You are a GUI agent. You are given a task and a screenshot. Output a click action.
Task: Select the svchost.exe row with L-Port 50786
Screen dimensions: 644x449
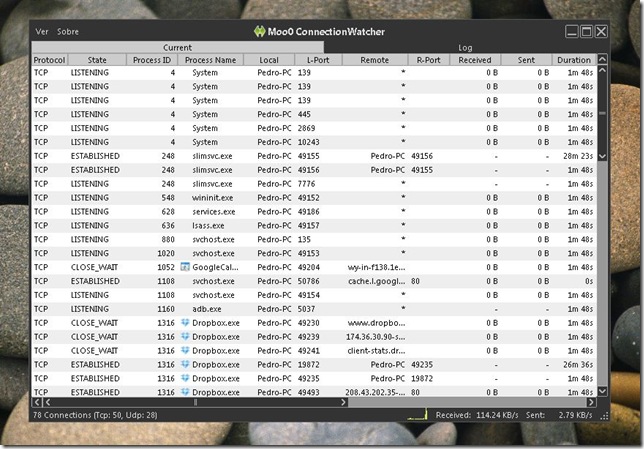(314, 281)
